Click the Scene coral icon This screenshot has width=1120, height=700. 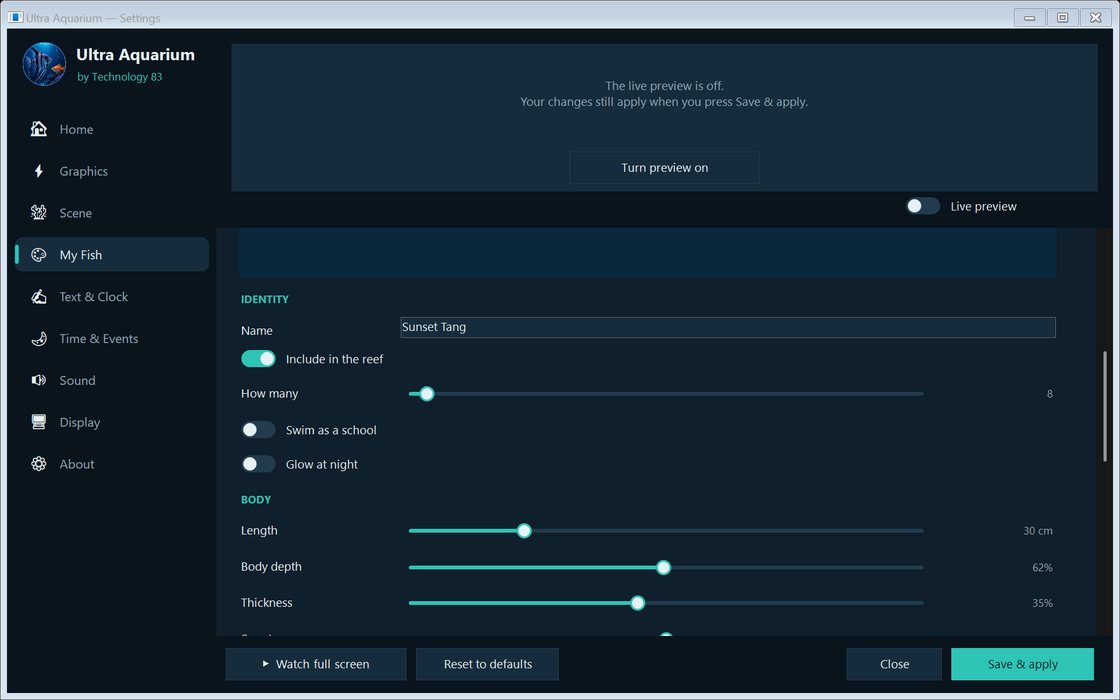(x=39, y=213)
